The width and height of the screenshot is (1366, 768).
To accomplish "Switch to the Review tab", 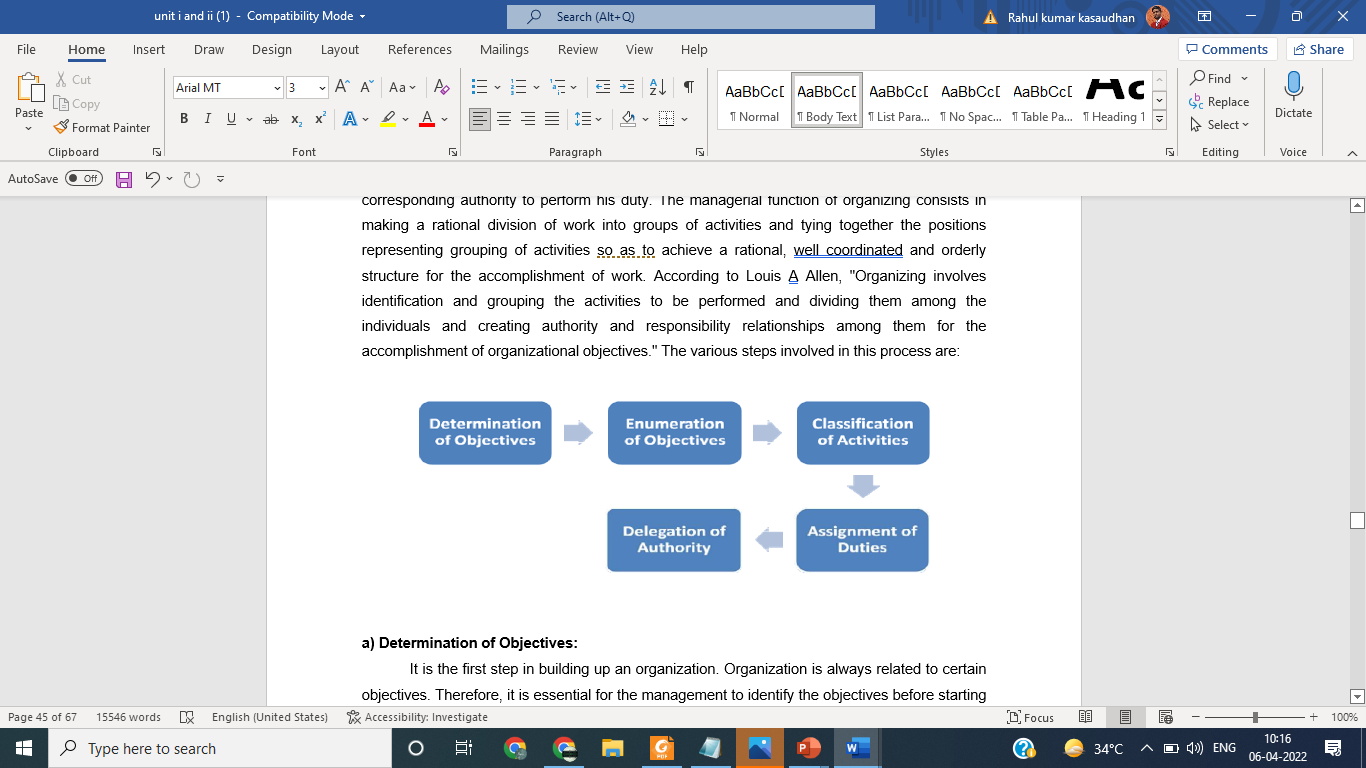I will [x=578, y=49].
